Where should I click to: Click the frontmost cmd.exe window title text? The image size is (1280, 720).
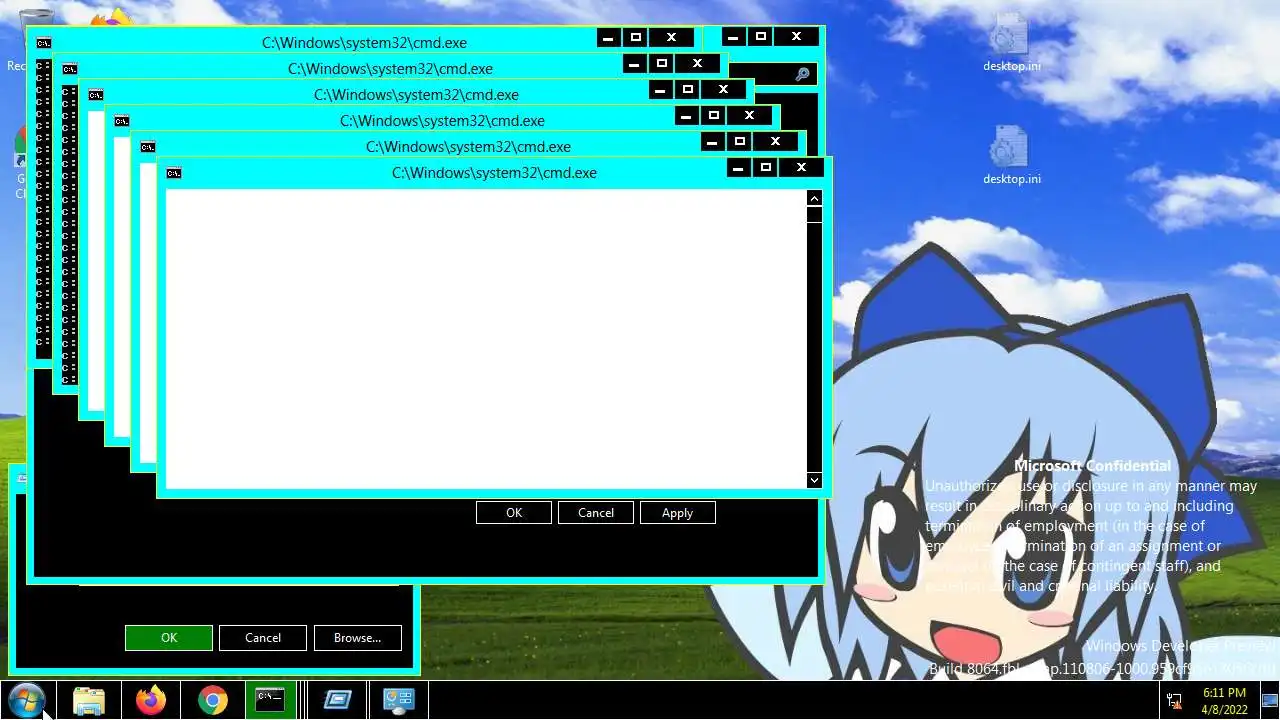coord(494,173)
